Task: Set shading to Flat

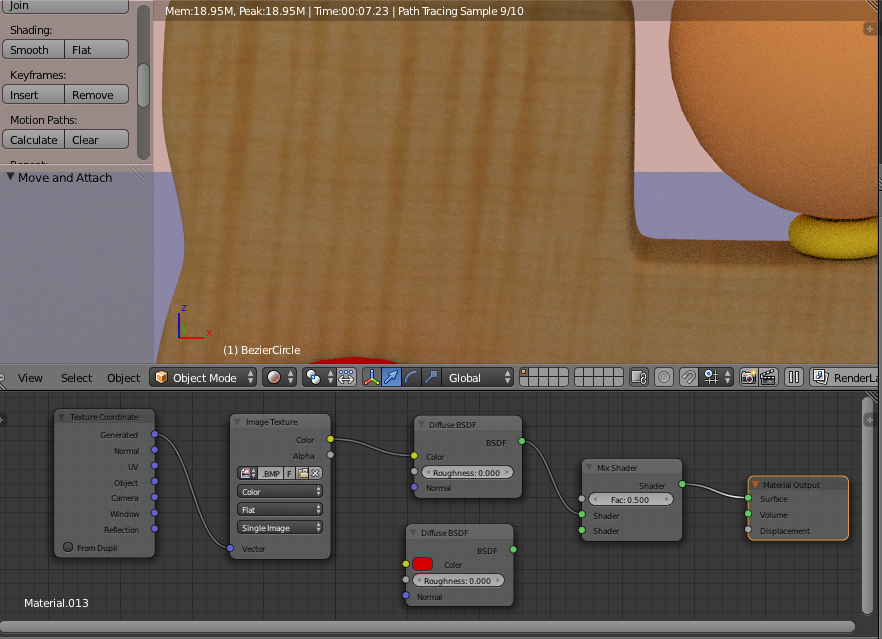Action: click(97, 50)
